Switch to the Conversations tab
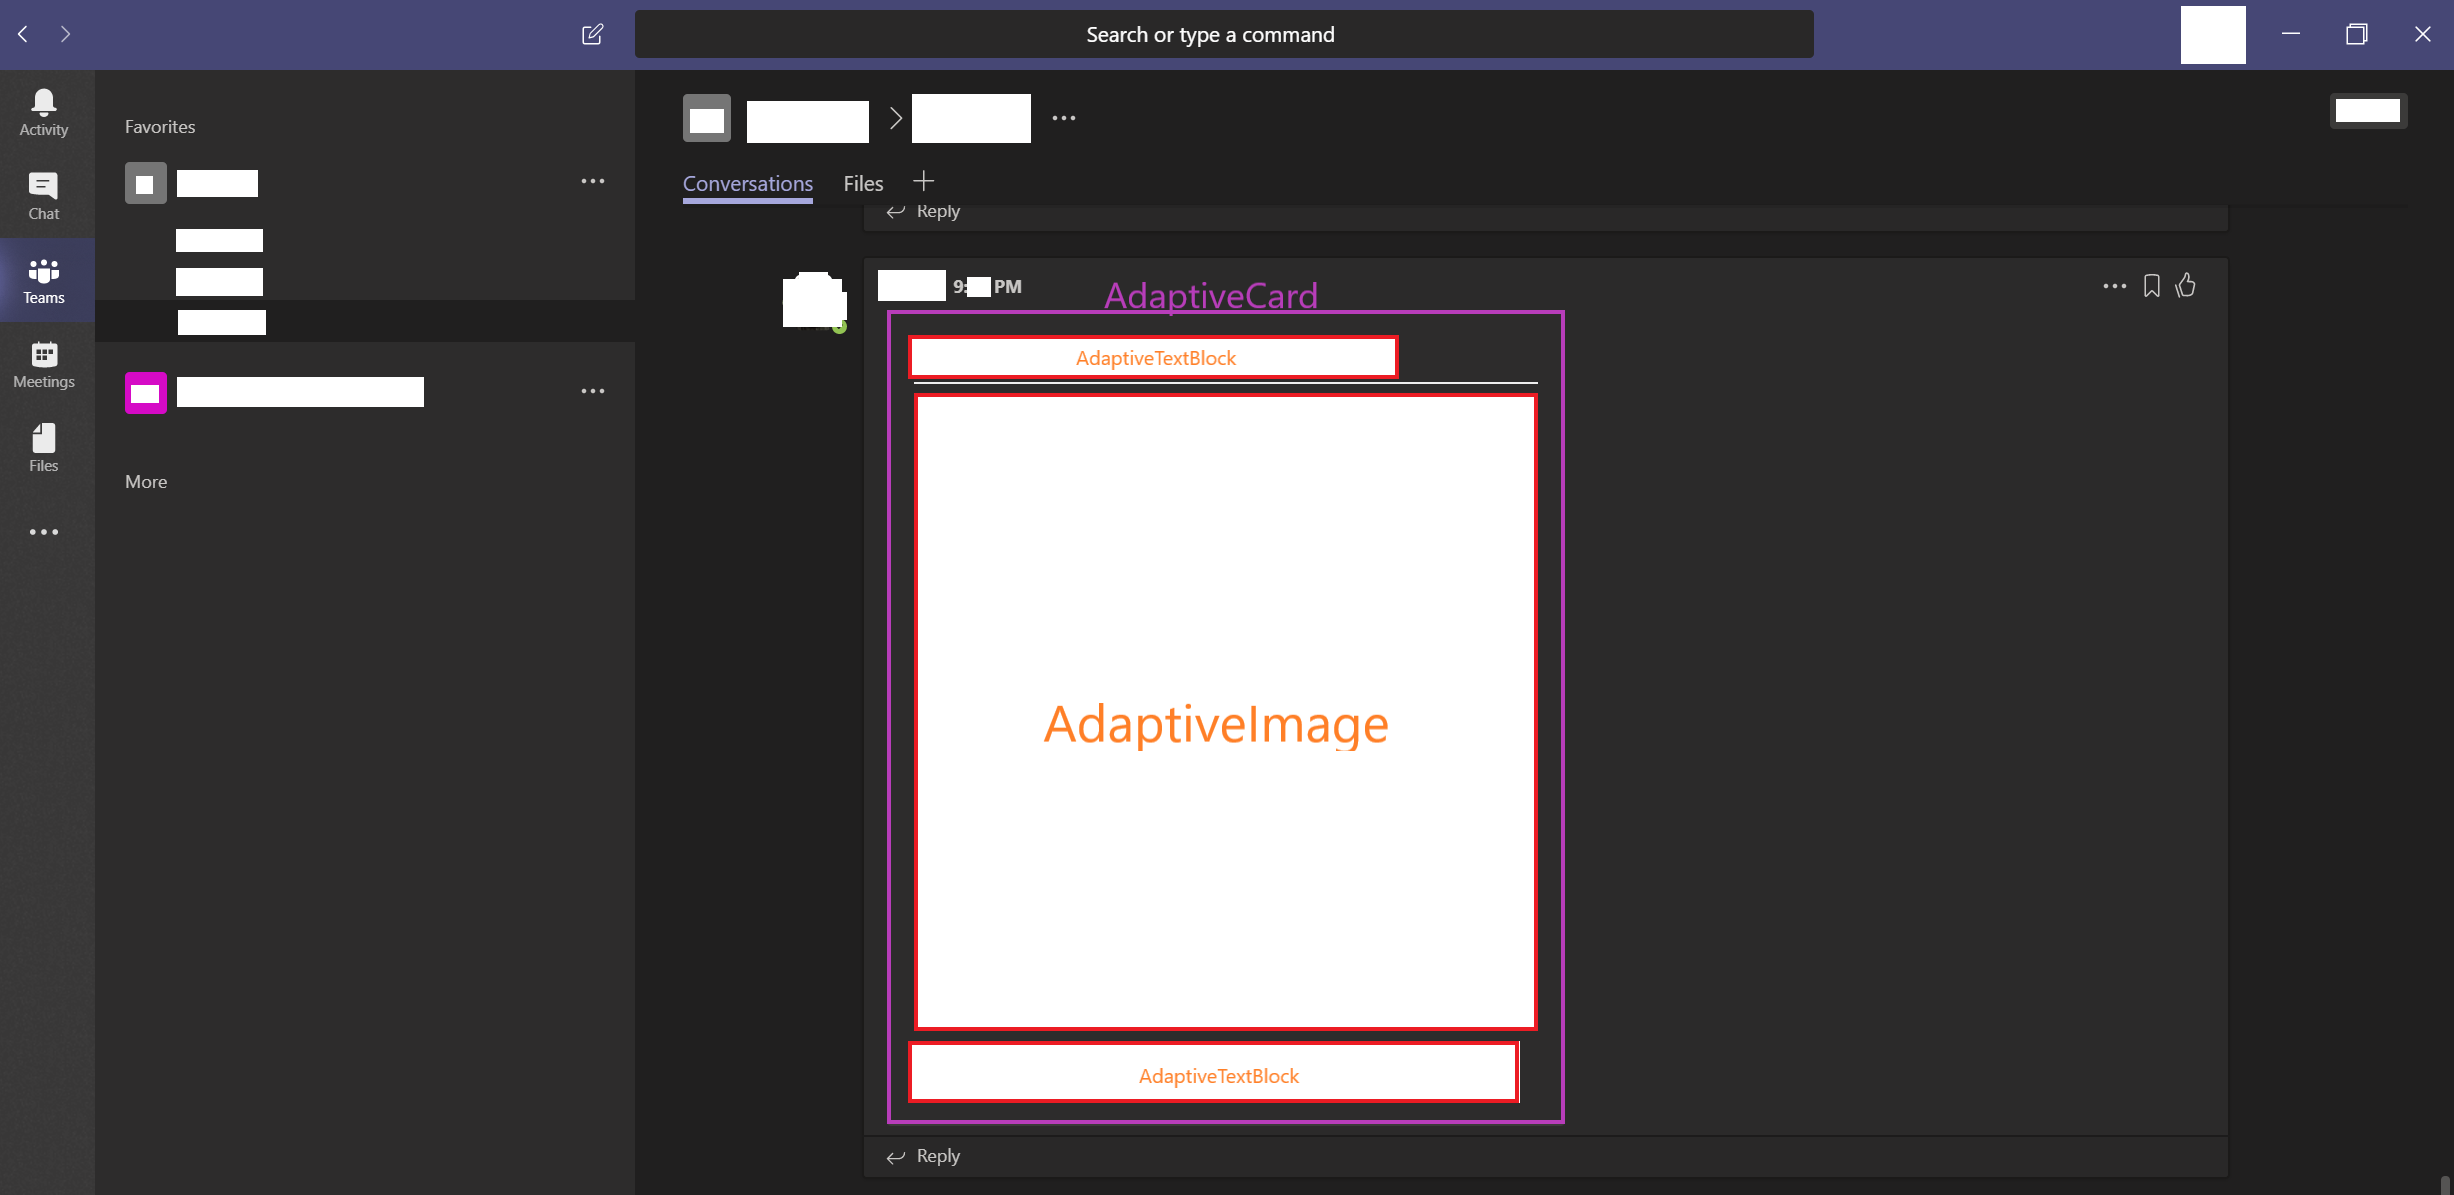 pyautogui.click(x=747, y=183)
